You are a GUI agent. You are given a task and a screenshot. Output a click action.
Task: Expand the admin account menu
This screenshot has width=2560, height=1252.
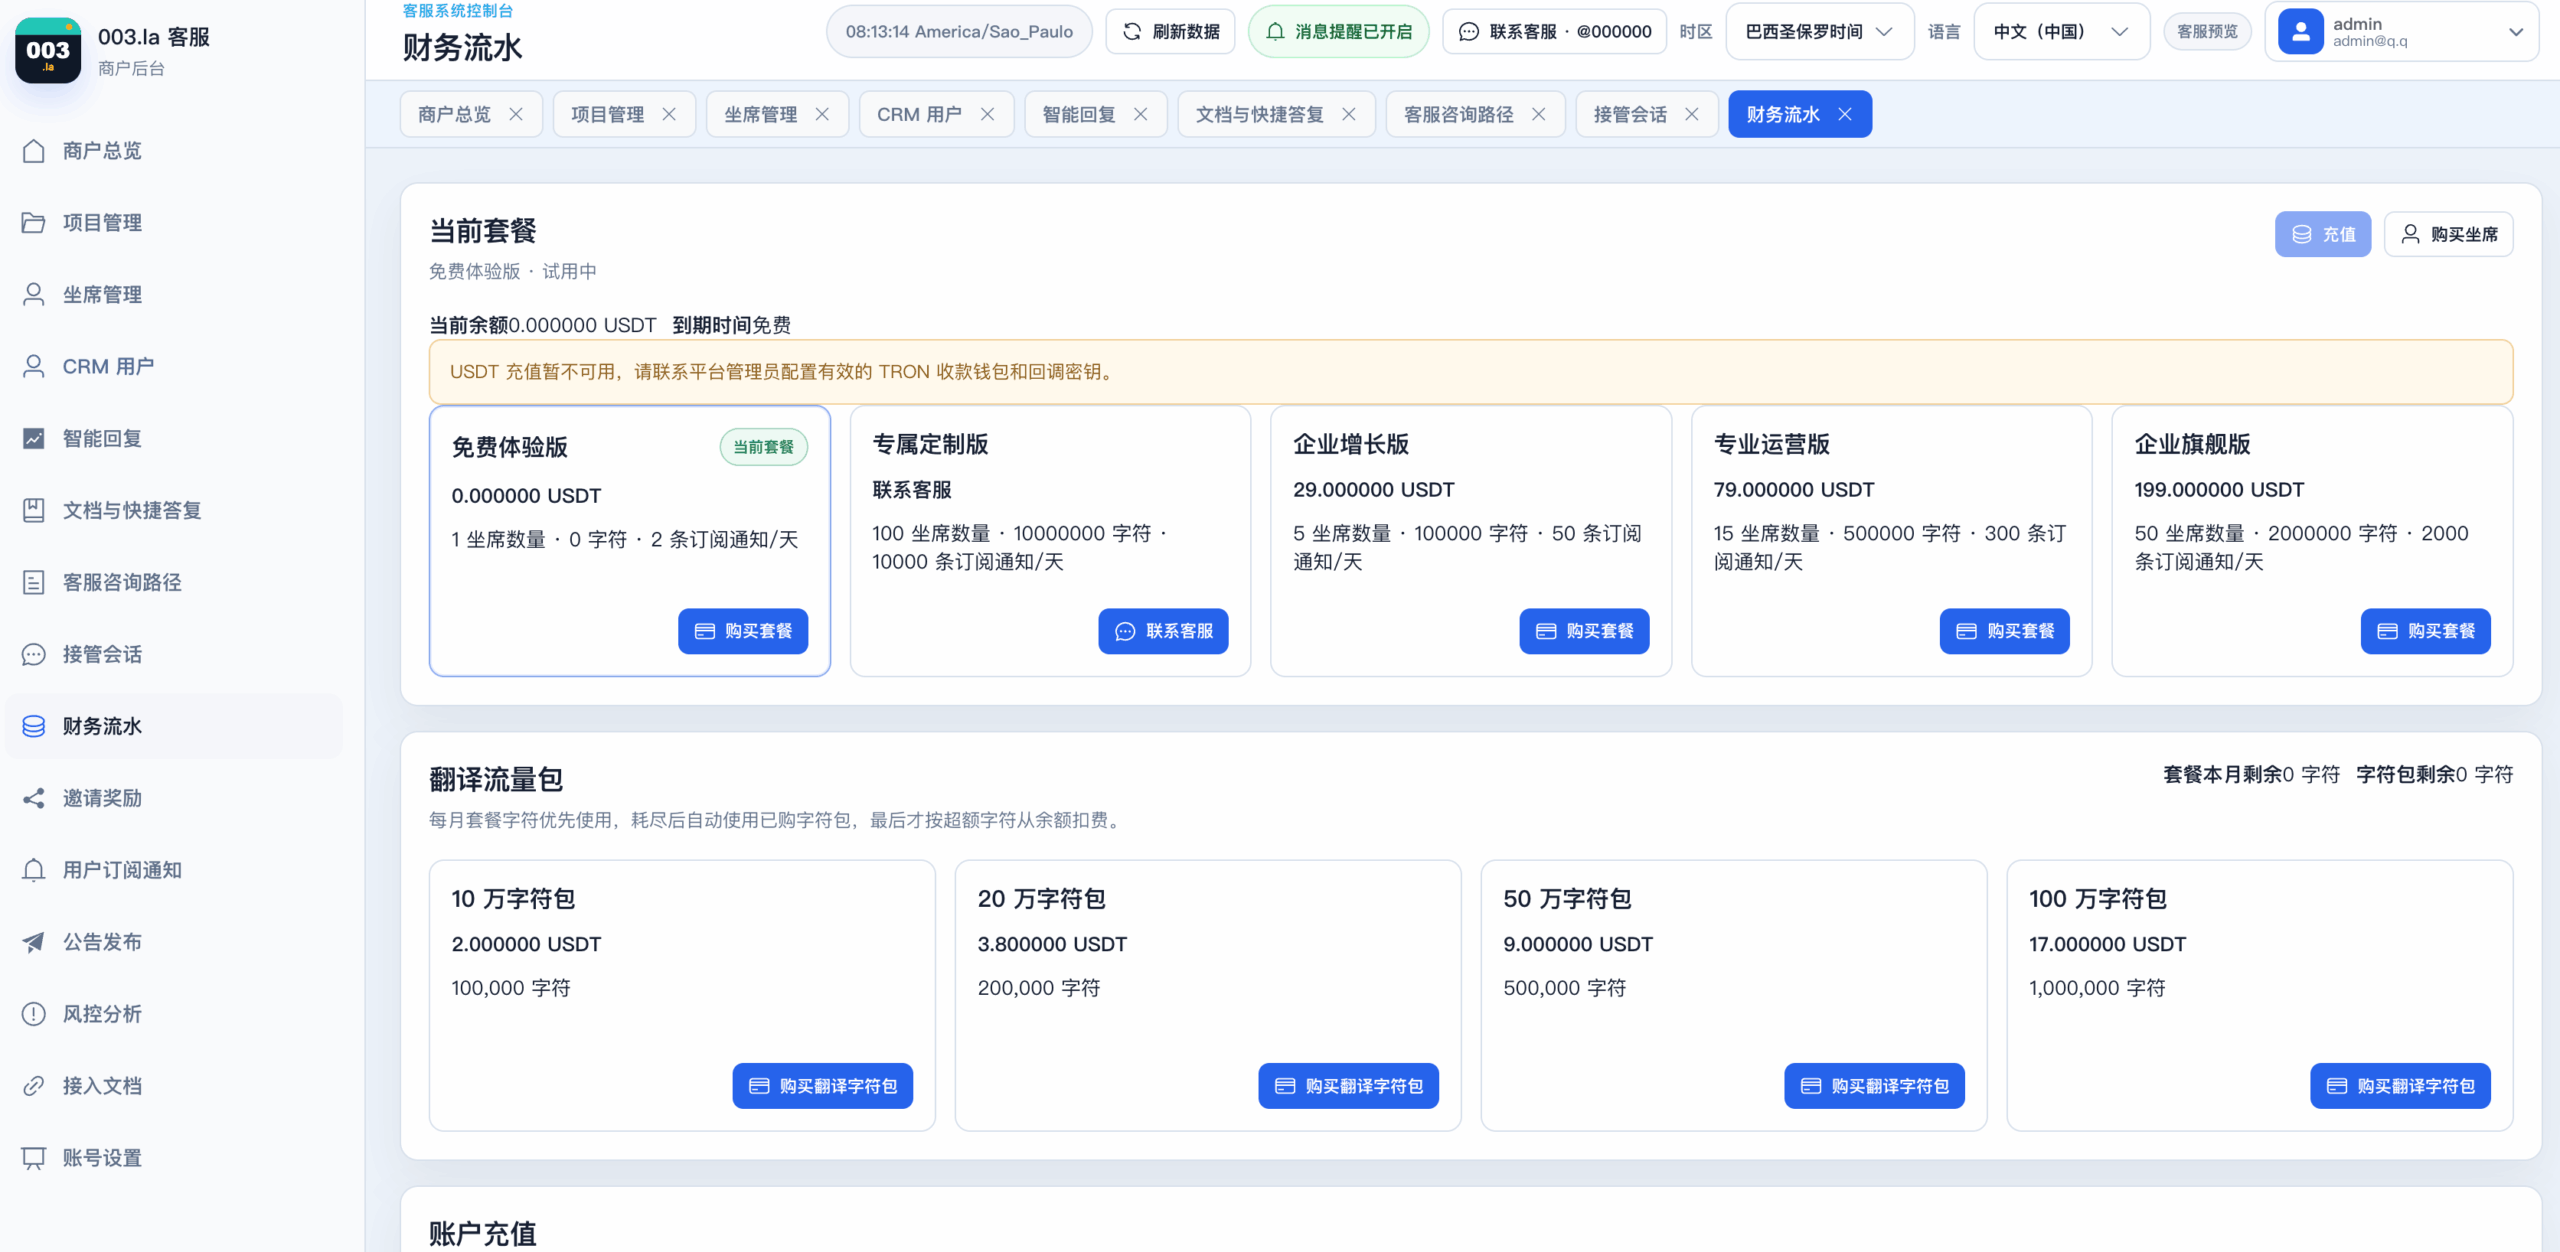click(2401, 32)
